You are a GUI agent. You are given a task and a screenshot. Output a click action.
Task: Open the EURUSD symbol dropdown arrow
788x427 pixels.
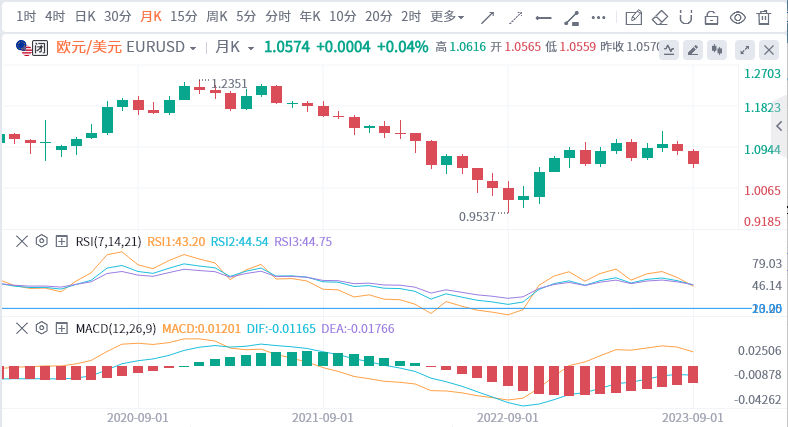(192, 48)
